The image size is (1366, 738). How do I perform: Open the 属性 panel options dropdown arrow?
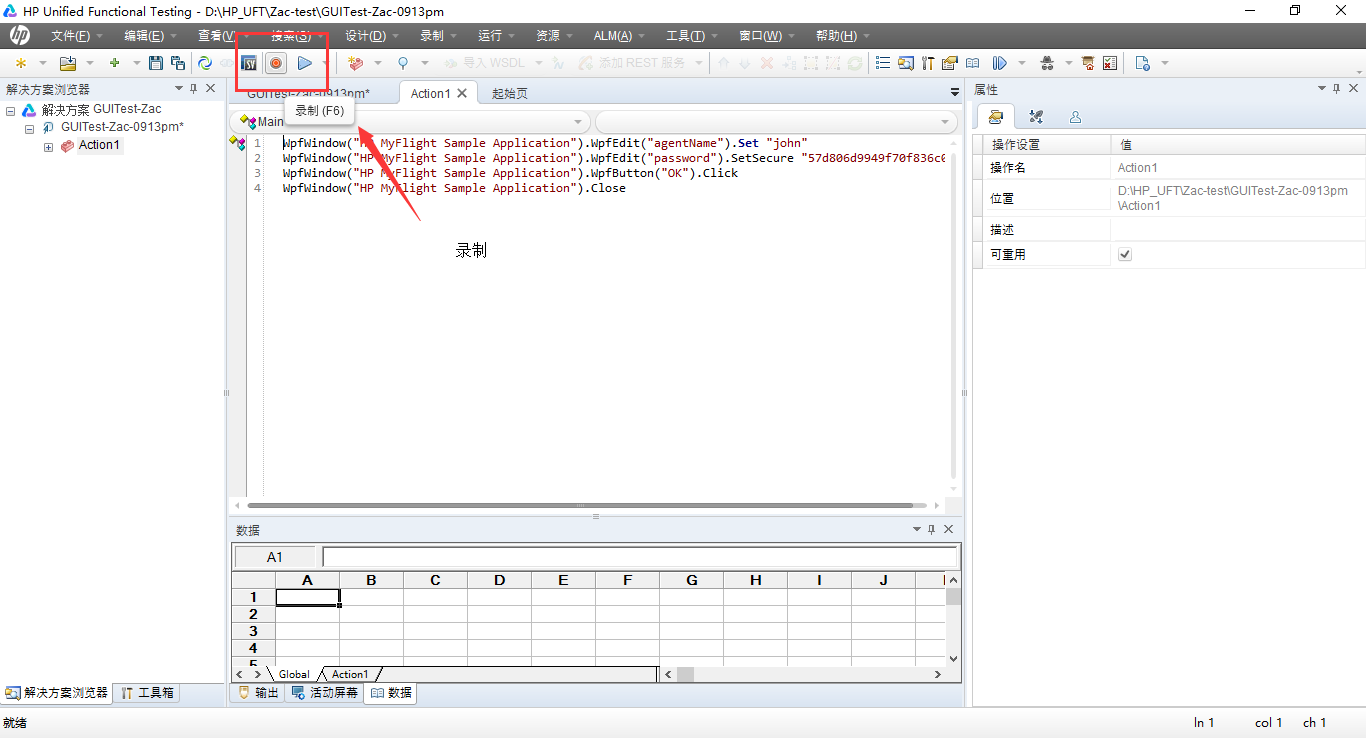click(x=1322, y=89)
